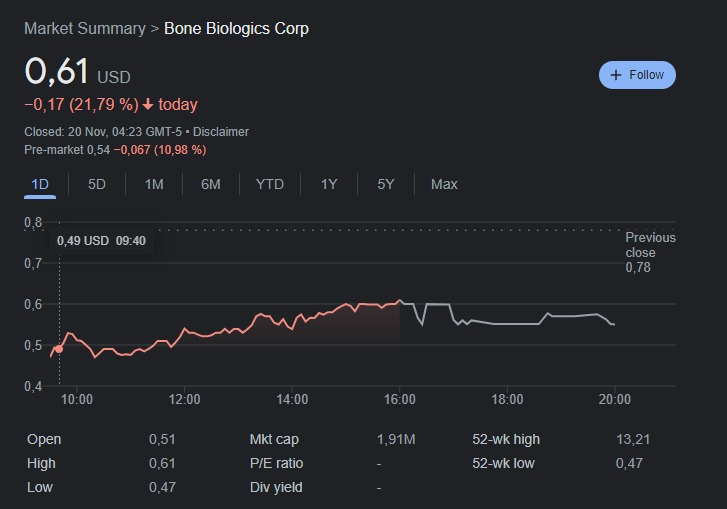Switch to the 1M range tab

(154, 184)
